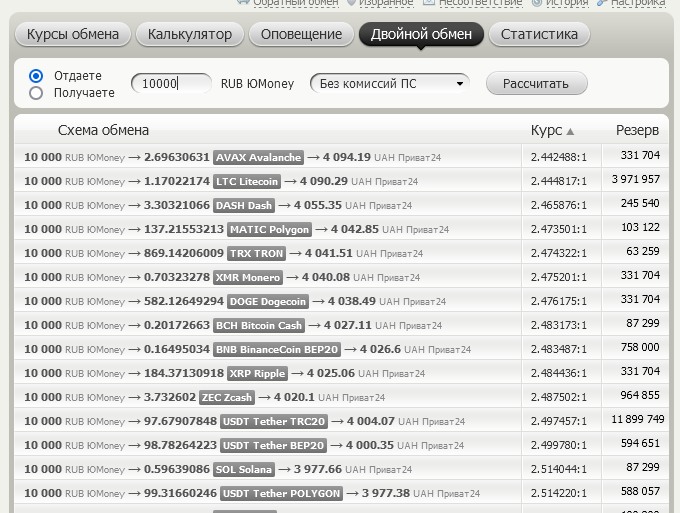Click the SOL Solana currency tag
The width and height of the screenshot is (680, 513).
click(244, 469)
